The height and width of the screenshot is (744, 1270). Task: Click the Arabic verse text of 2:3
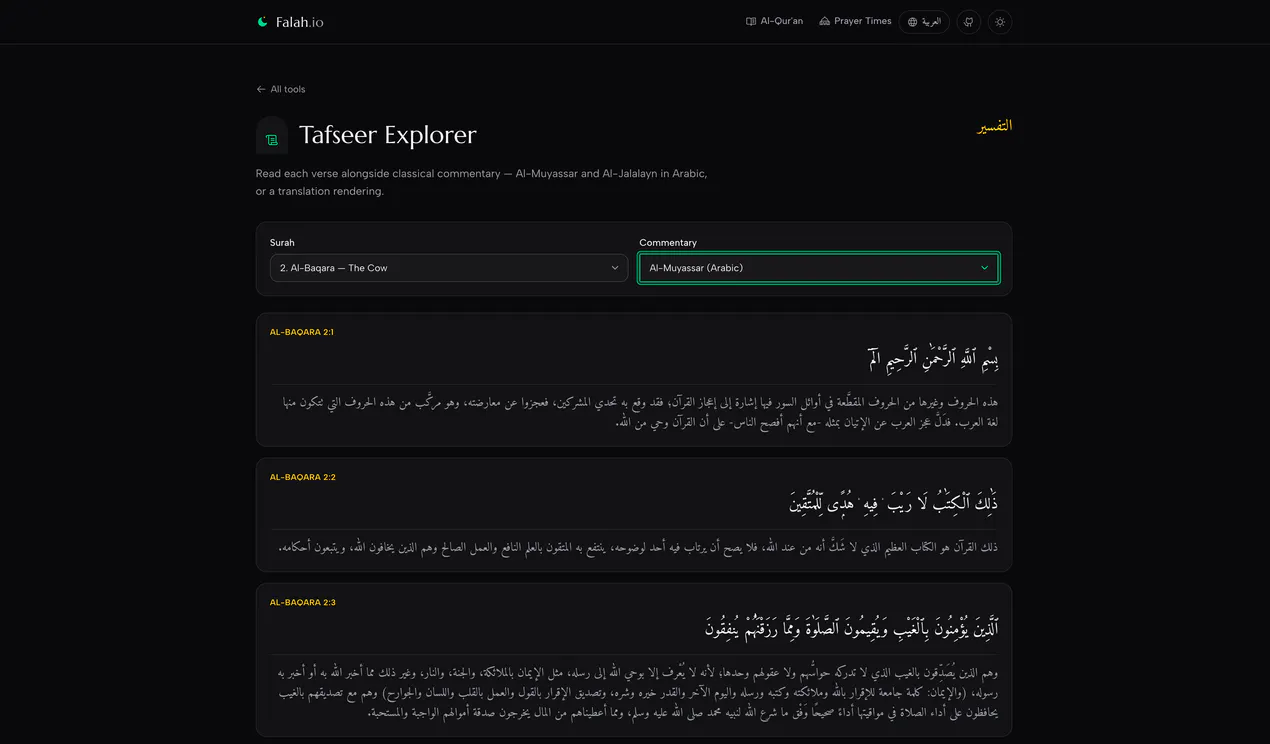852,627
